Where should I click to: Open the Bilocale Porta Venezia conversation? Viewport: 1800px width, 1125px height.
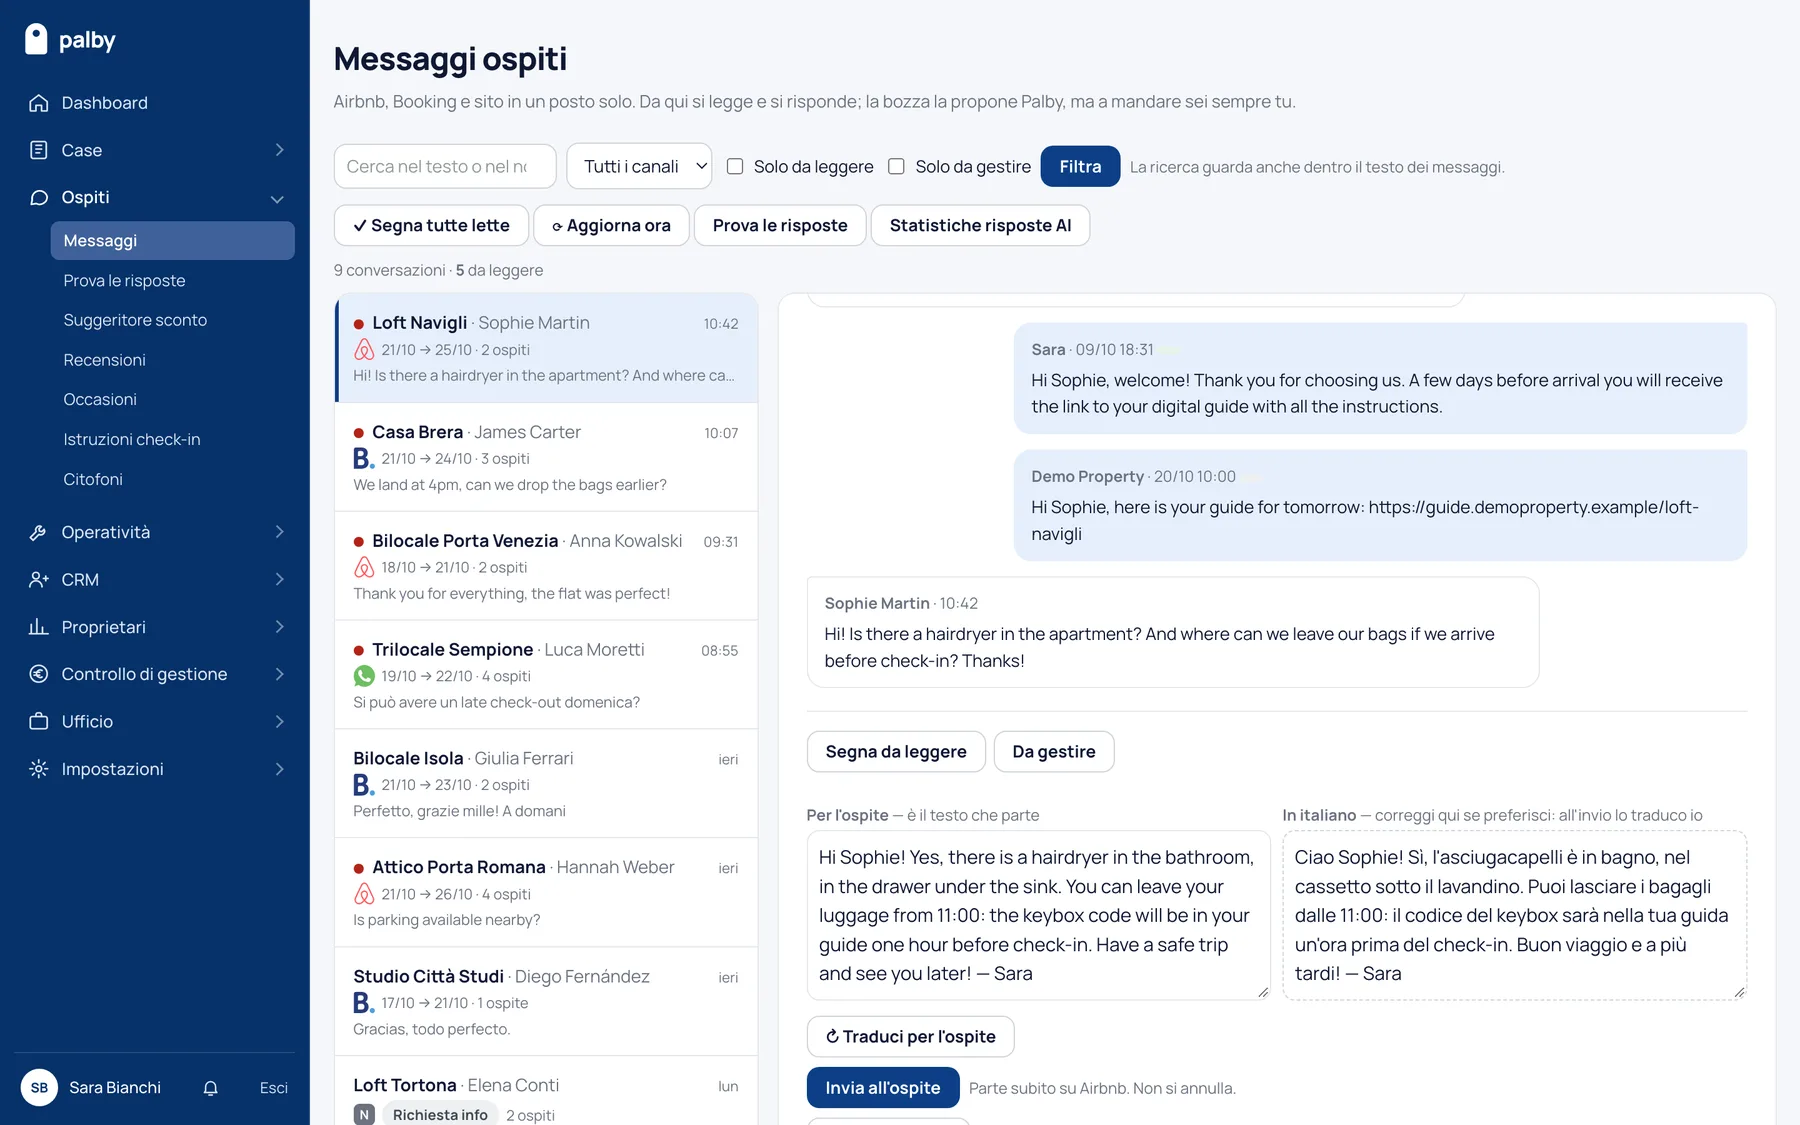coord(546,566)
